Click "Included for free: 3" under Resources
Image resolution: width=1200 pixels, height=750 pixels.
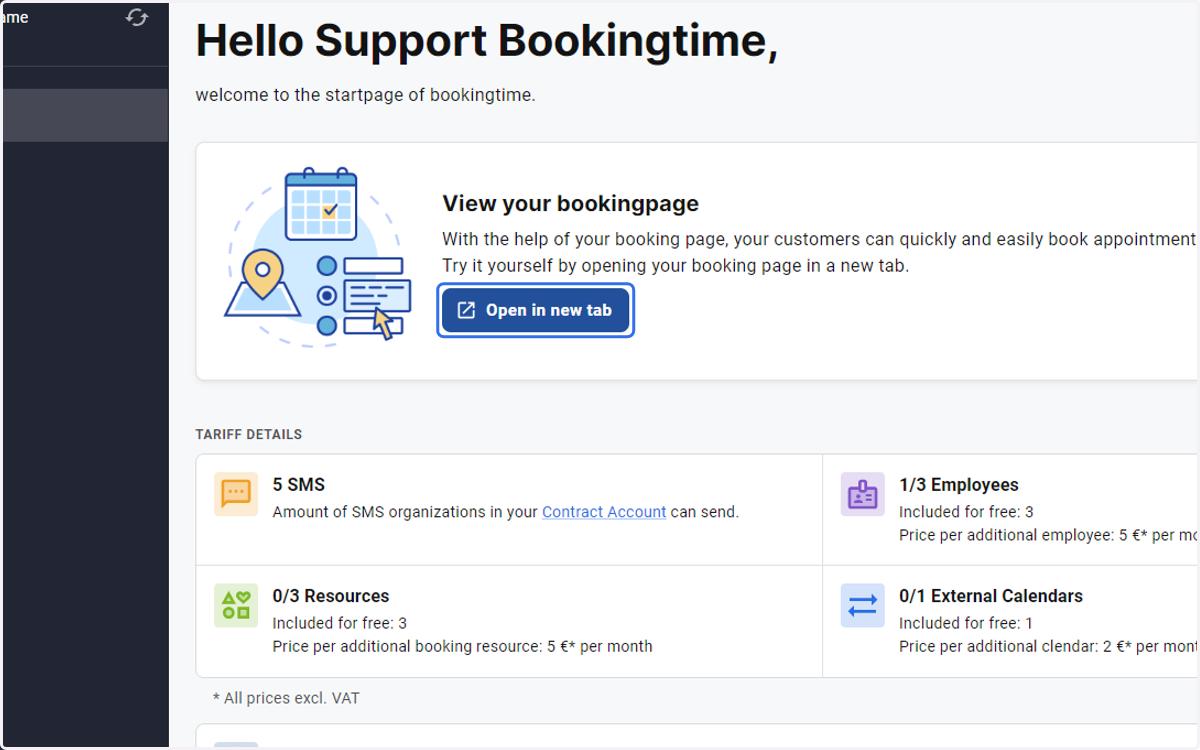coord(340,623)
